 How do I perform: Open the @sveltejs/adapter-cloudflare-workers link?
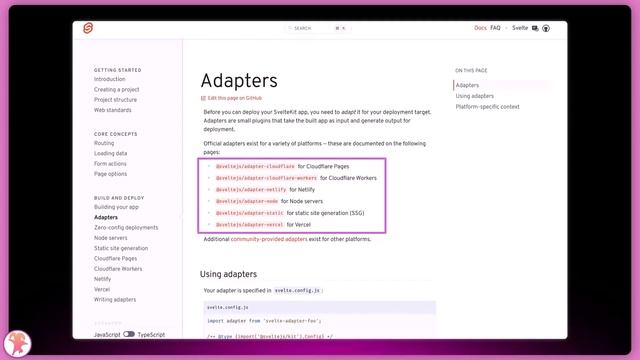266,178
